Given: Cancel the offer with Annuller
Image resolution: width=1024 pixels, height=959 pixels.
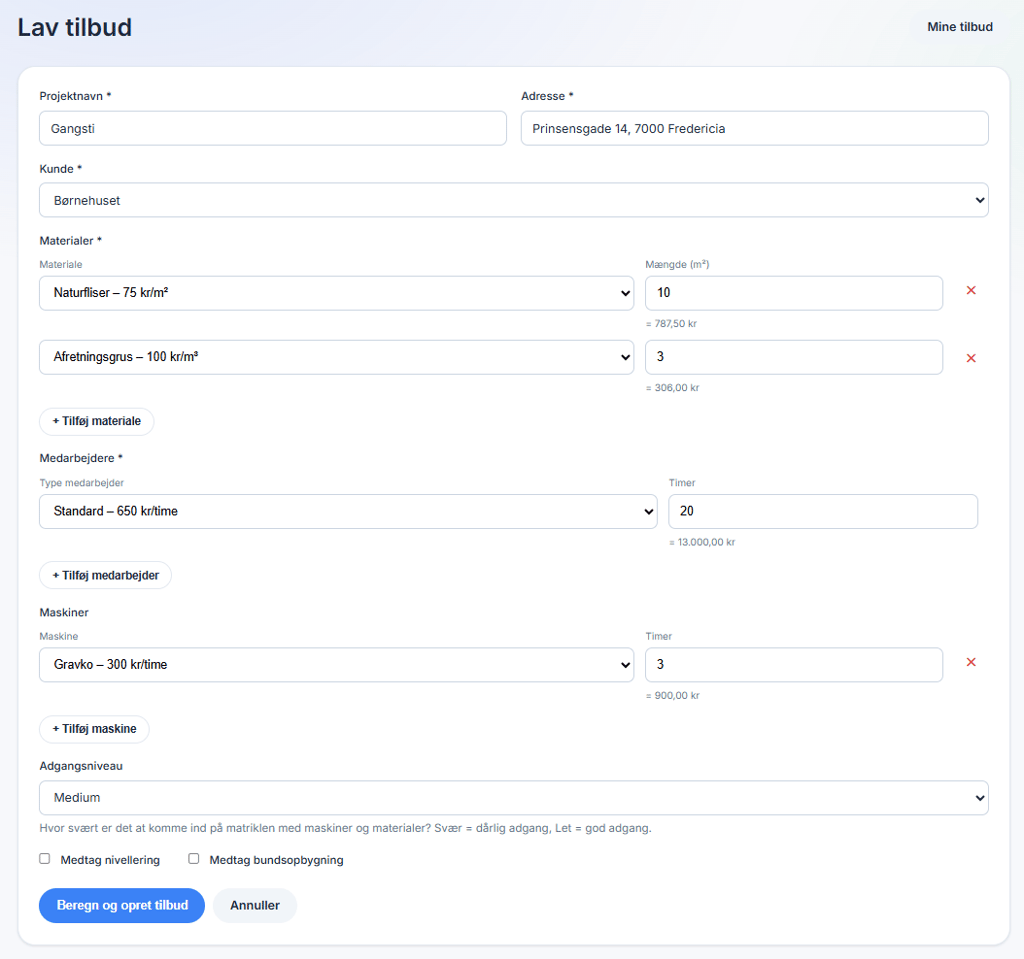Looking at the screenshot, I should (x=255, y=905).
